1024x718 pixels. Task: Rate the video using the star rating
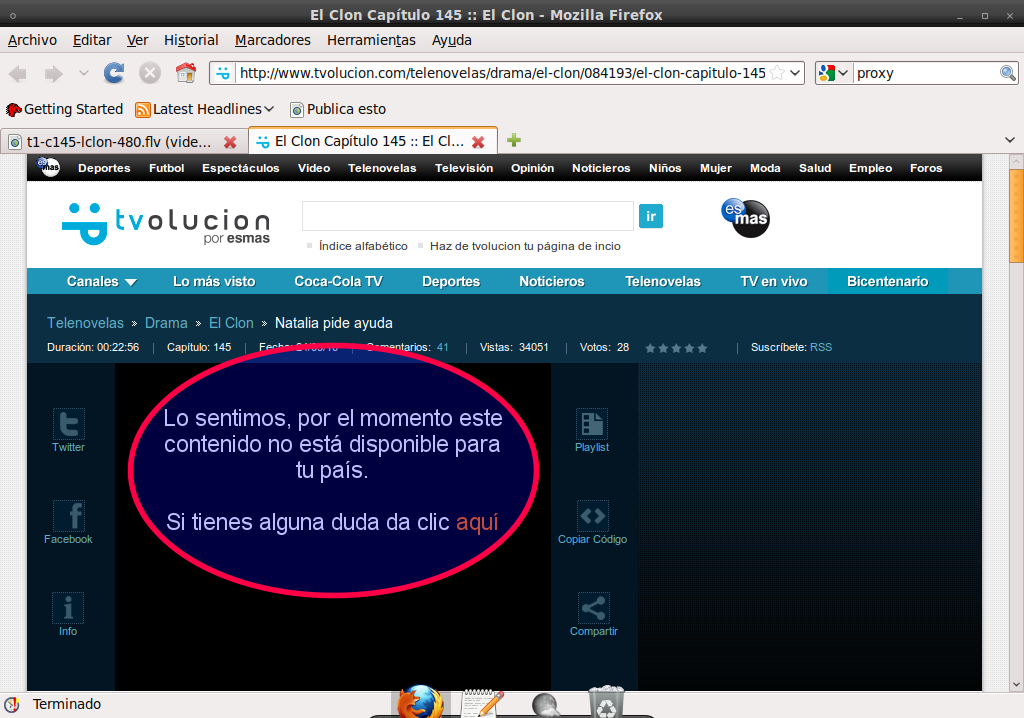click(x=676, y=348)
